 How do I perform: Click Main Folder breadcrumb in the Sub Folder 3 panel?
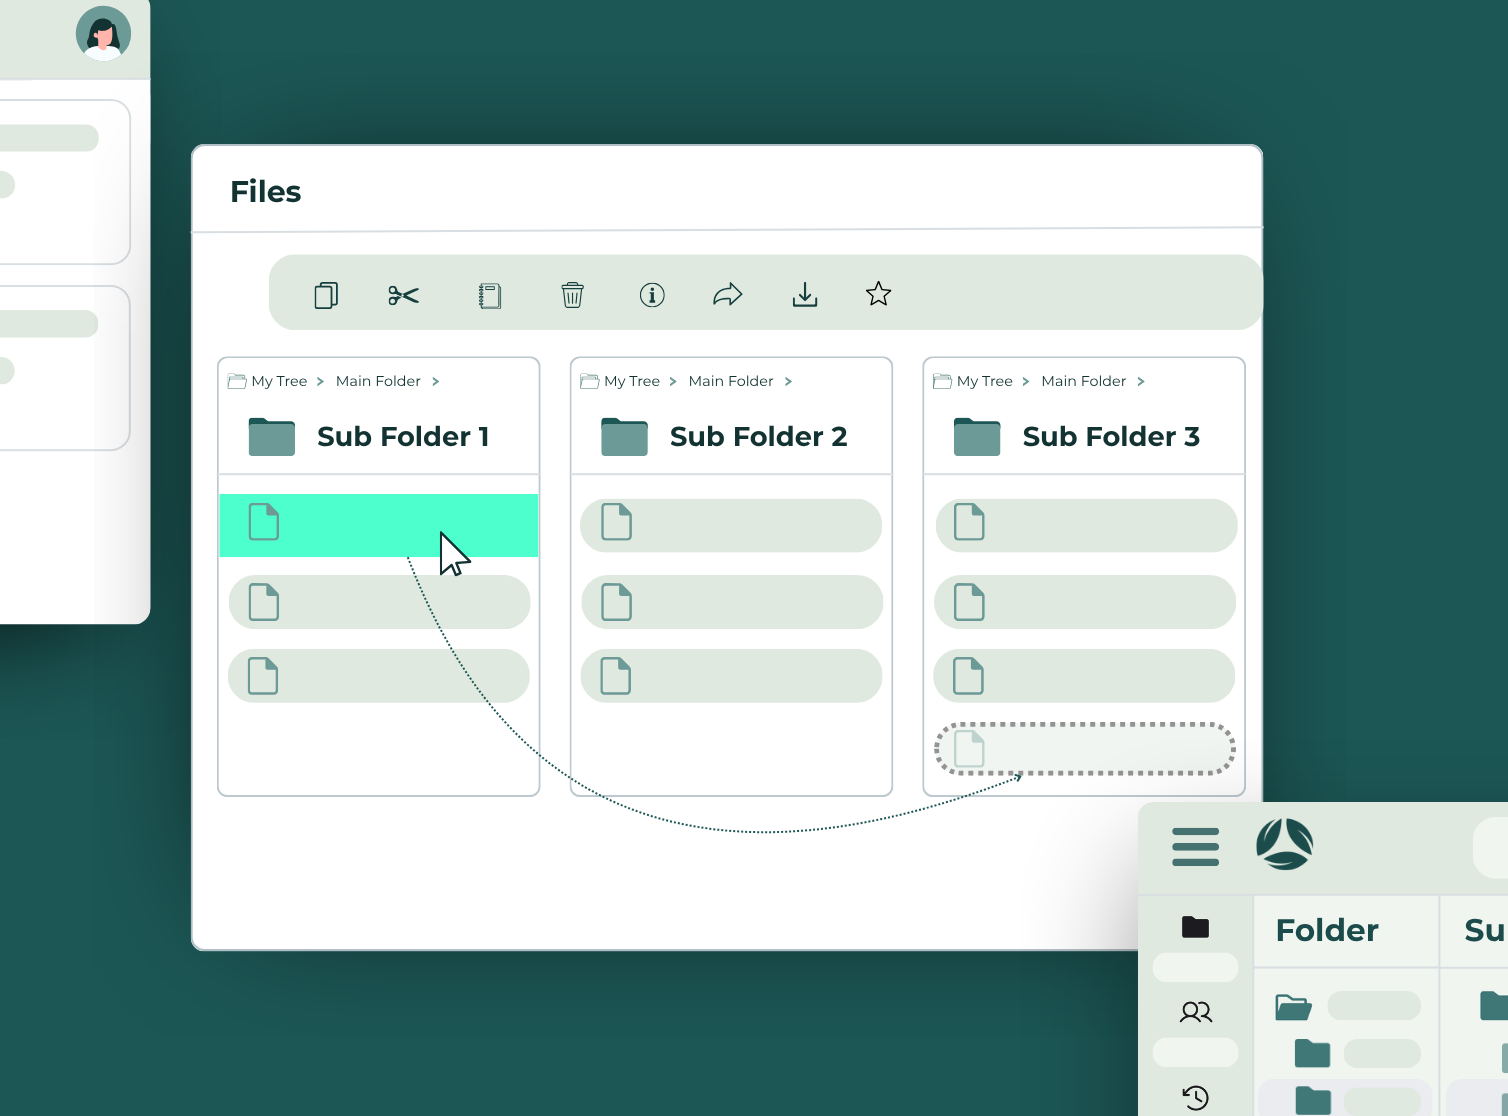click(1084, 381)
